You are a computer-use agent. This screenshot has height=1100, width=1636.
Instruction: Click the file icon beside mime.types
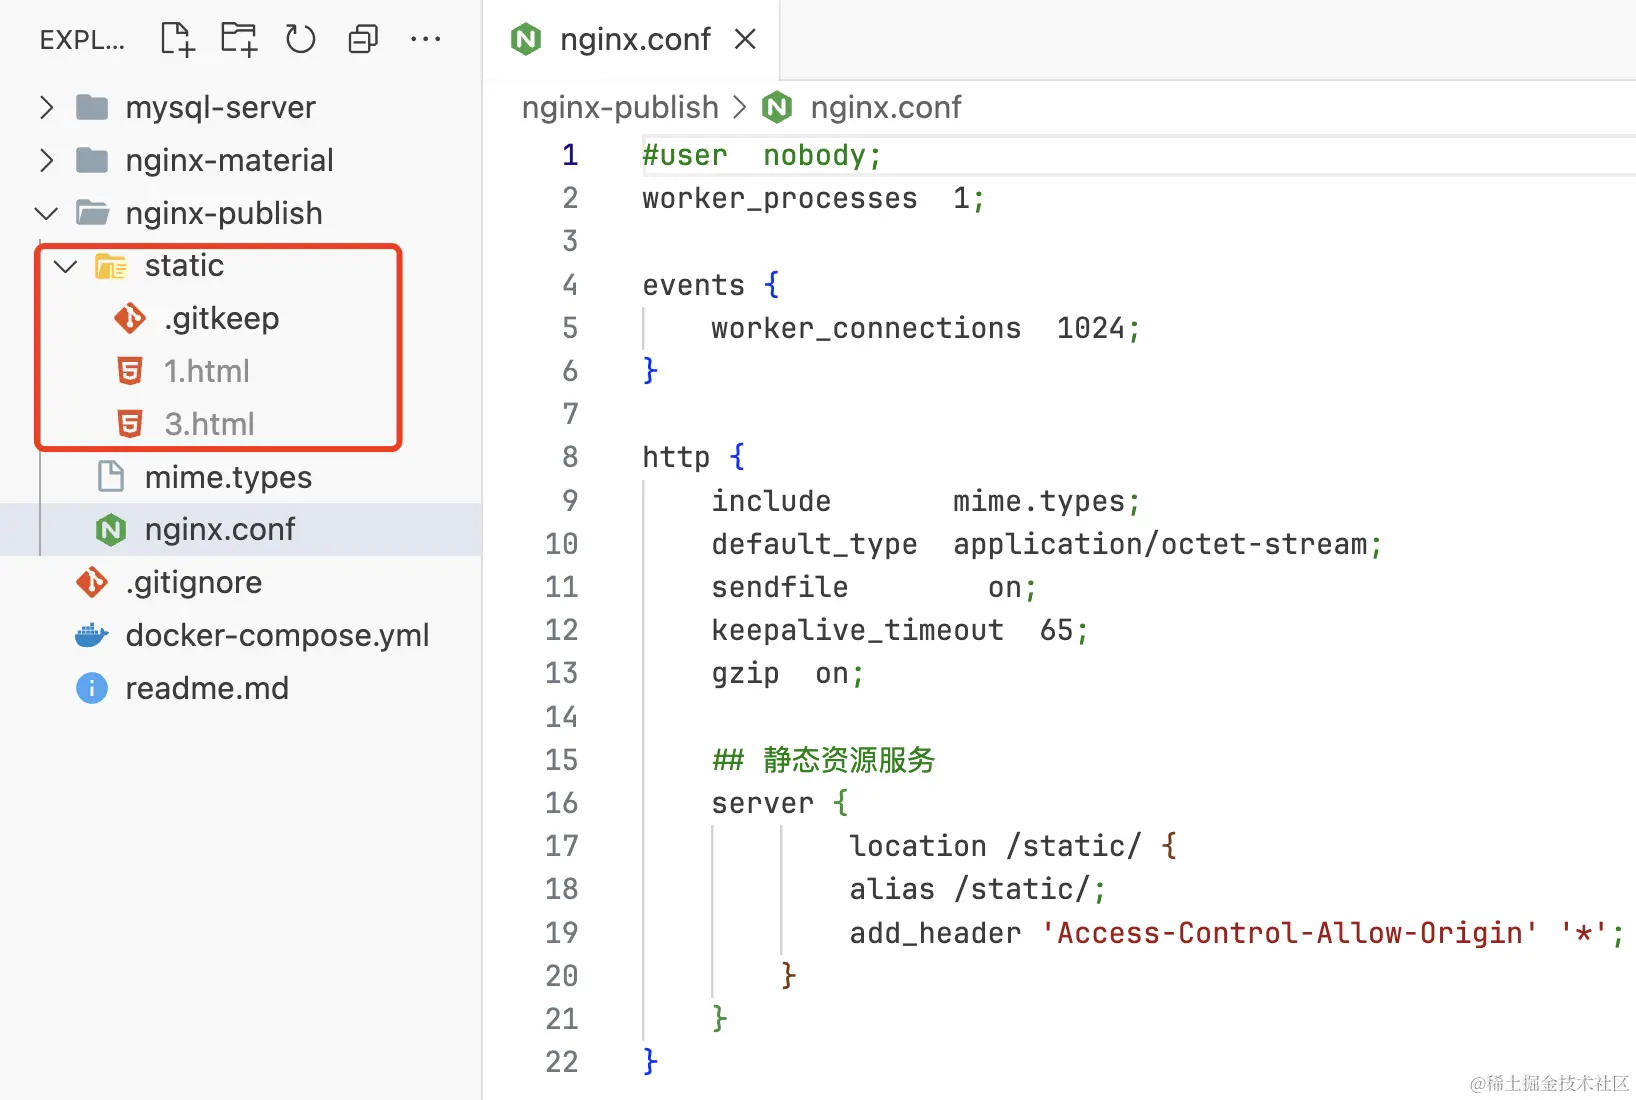(x=111, y=477)
